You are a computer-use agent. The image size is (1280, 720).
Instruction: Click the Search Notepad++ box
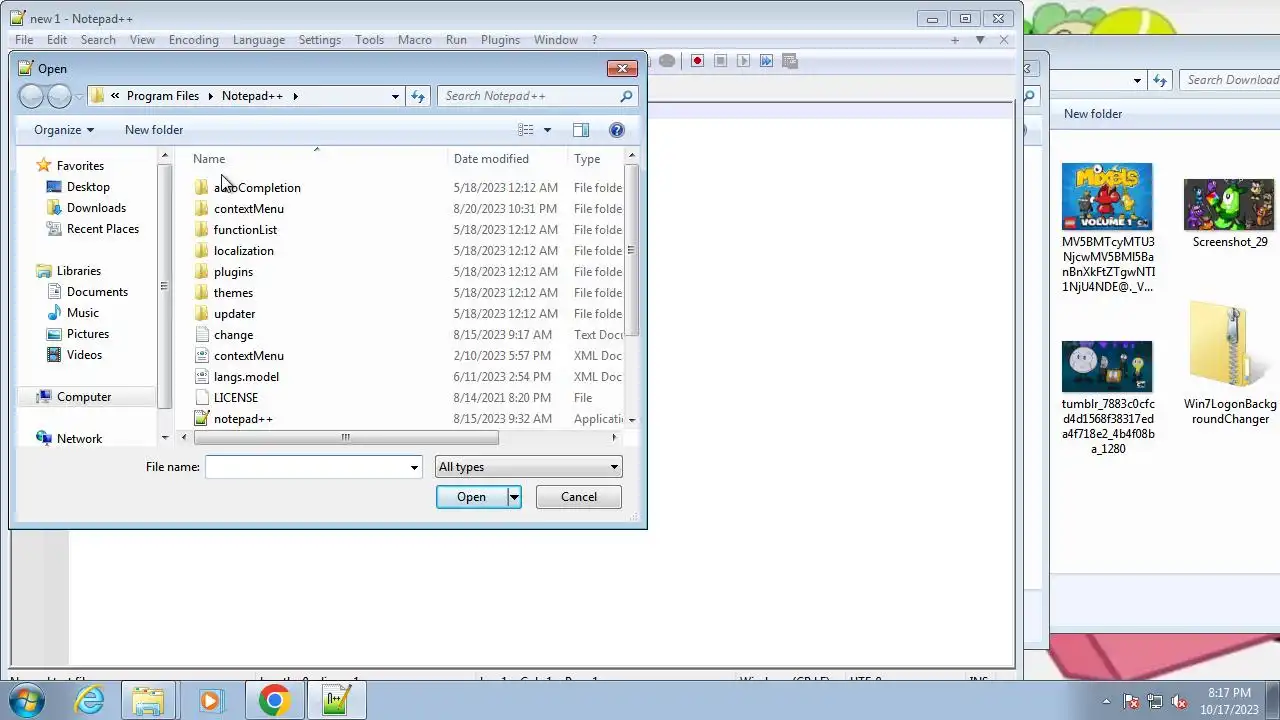(528, 96)
